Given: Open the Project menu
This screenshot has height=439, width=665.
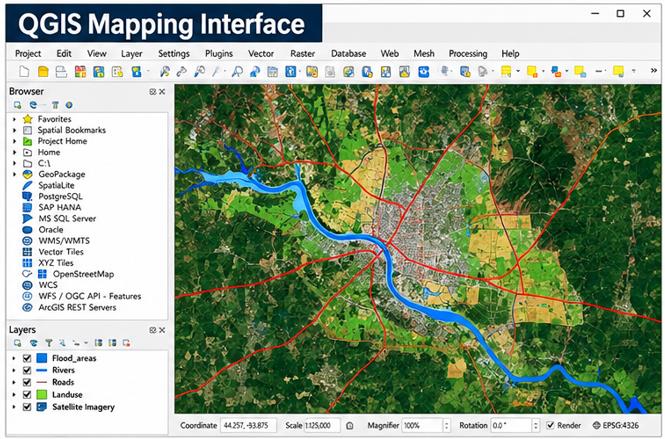Looking at the screenshot, I should point(28,53).
